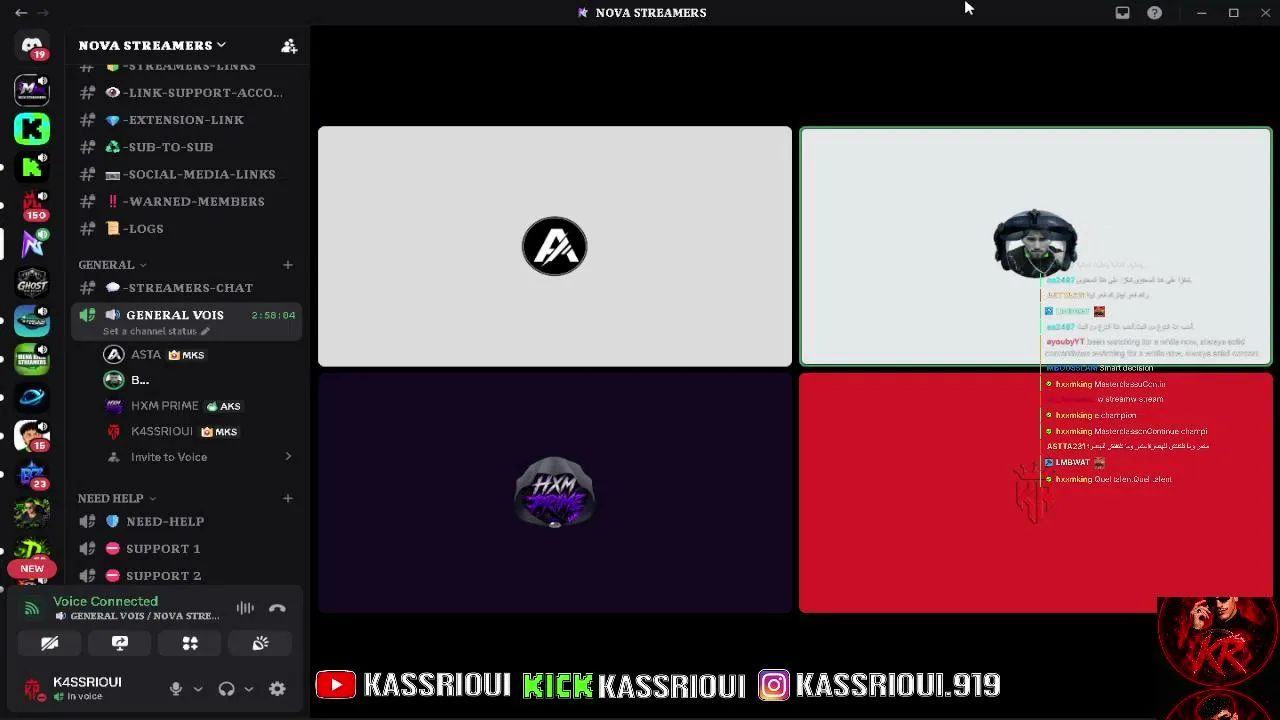The height and width of the screenshot is (720, 1280).
Task: Select the WARNED-MEMBERS channel
Action: click(x=186, y=201)
